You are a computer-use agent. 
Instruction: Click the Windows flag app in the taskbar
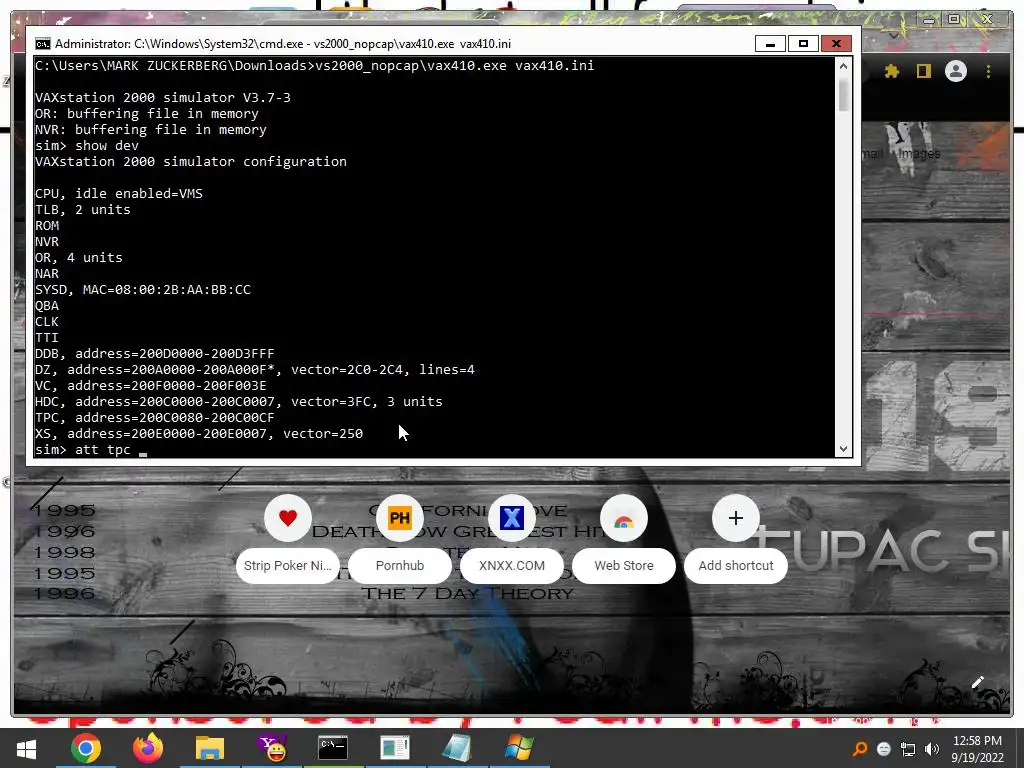tap(519, 748)
